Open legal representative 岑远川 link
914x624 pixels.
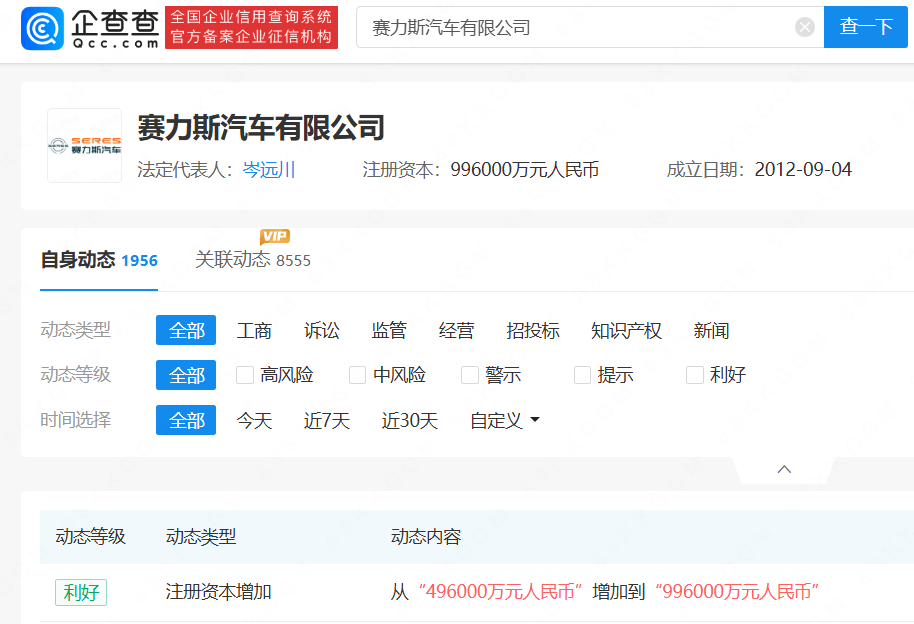pos(269,170)
